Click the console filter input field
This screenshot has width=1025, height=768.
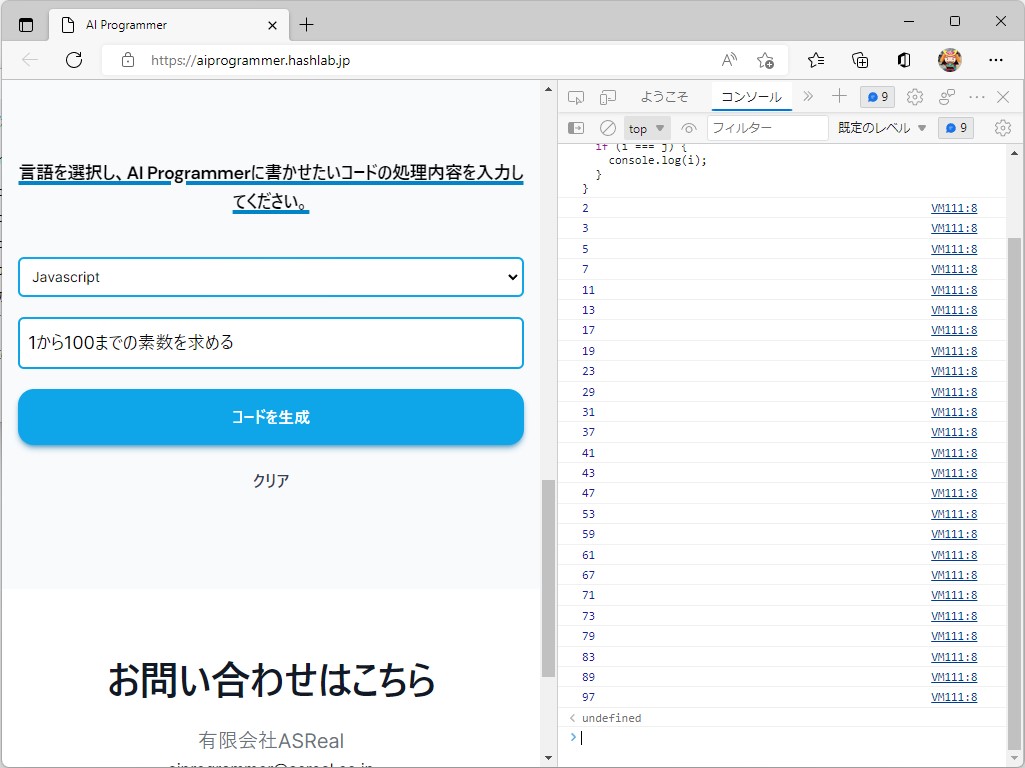point(768,128)
